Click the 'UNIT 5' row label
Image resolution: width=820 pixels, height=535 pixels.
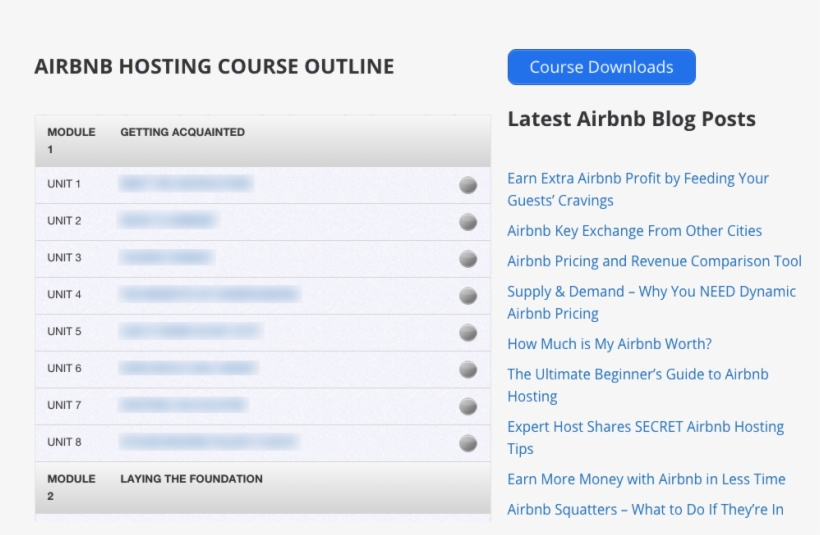tap(64, 331)
